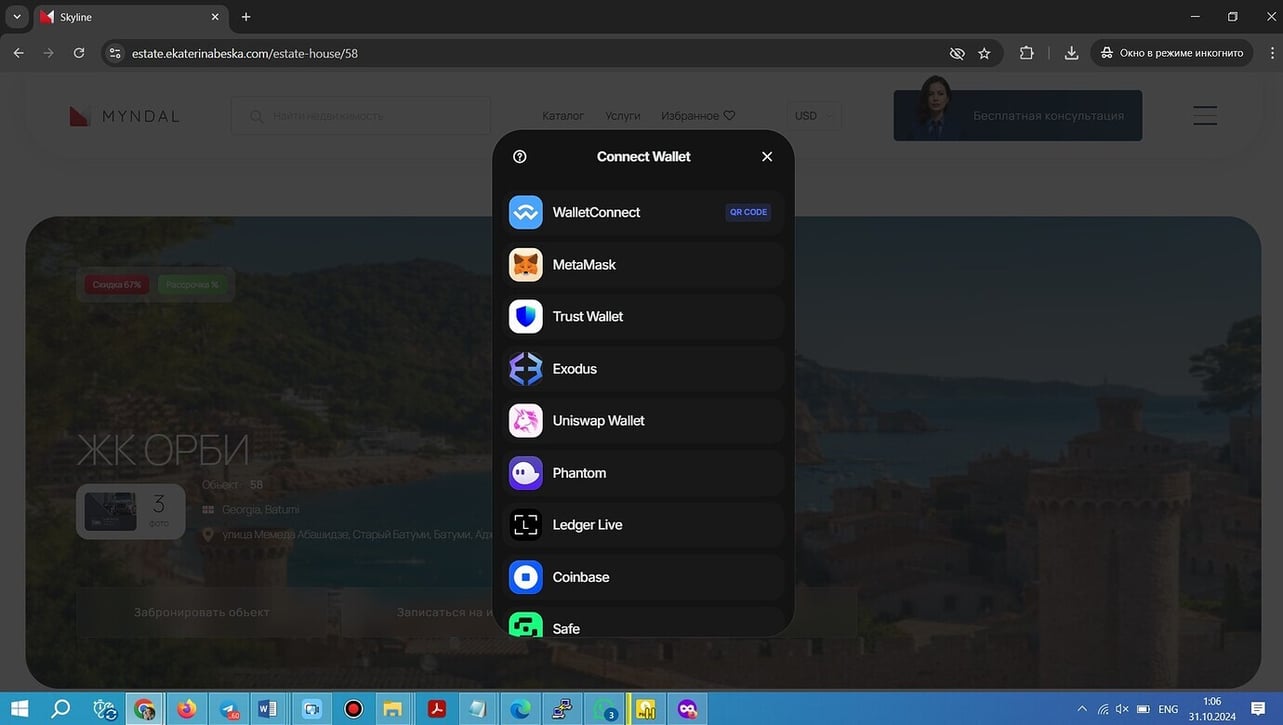Expand the USD currency dropdown

click(814, 116)
